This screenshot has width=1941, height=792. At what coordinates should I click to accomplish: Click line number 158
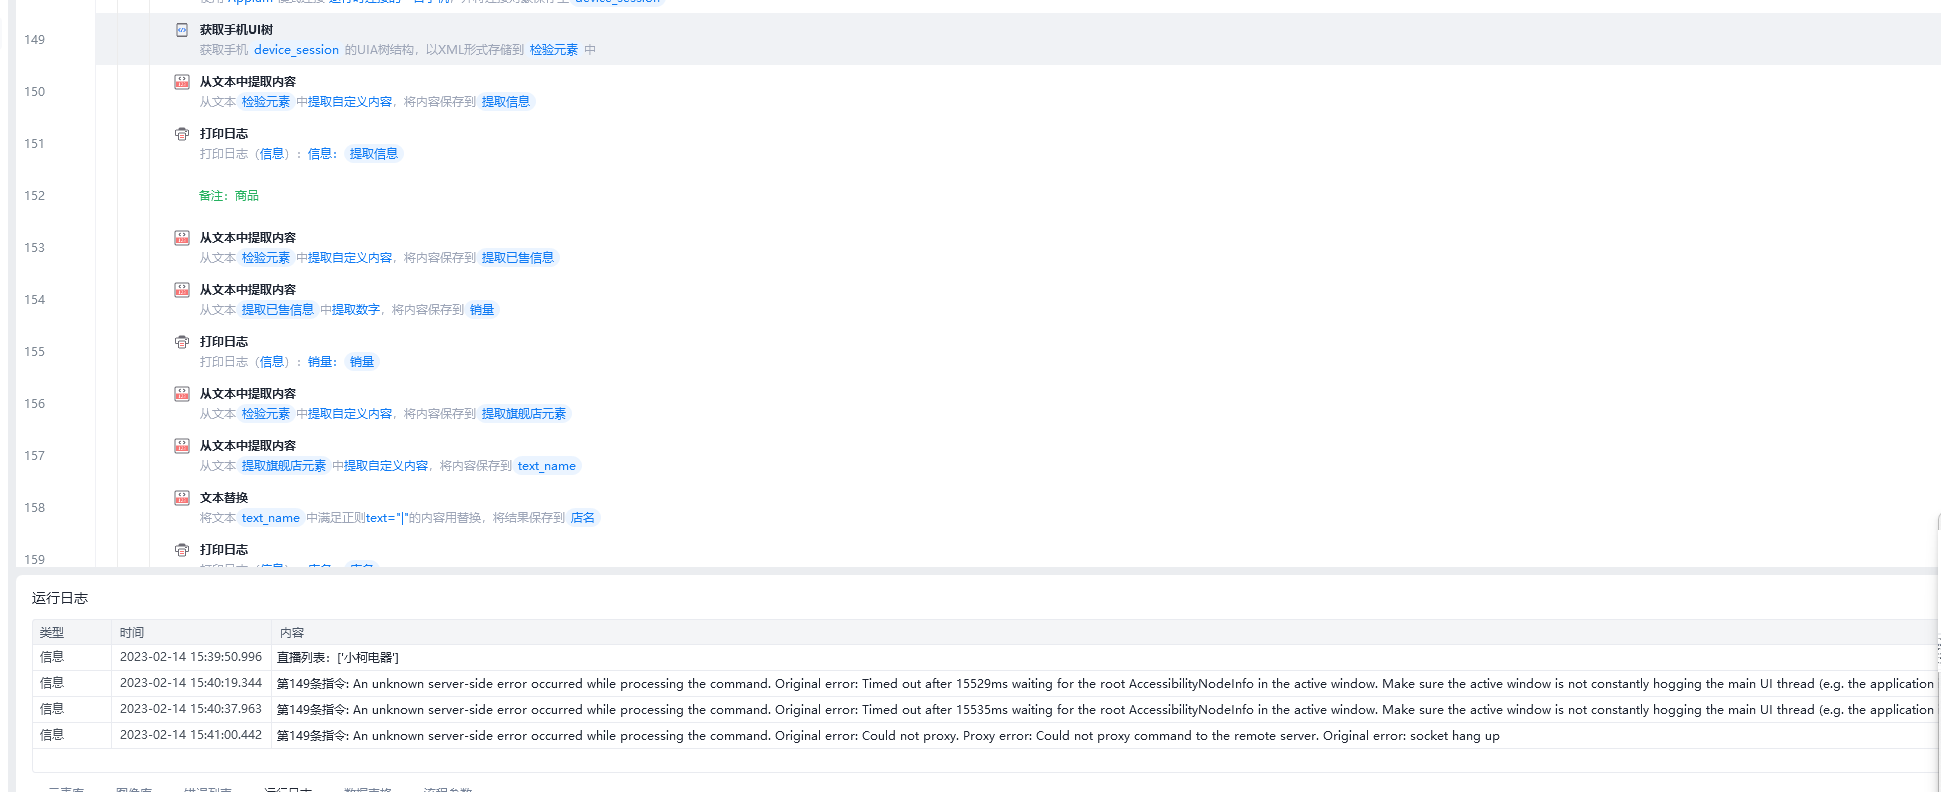click(x=35, y=508)
